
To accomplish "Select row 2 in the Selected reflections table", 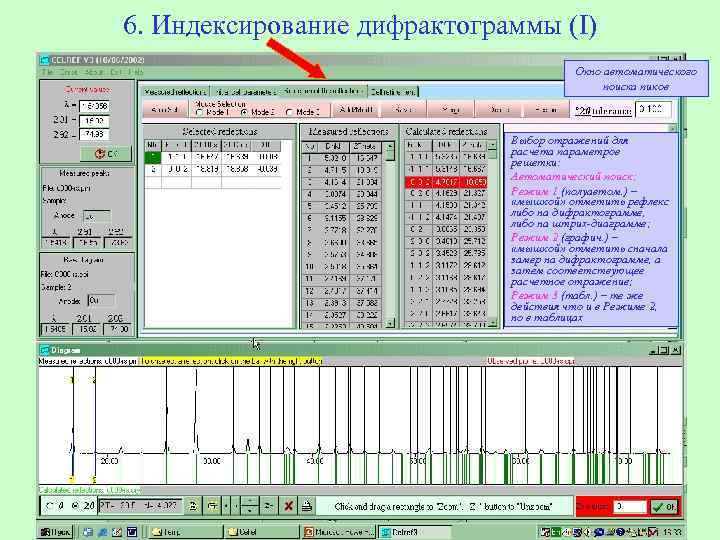I will pyautogui.click(x=213, y=169).
